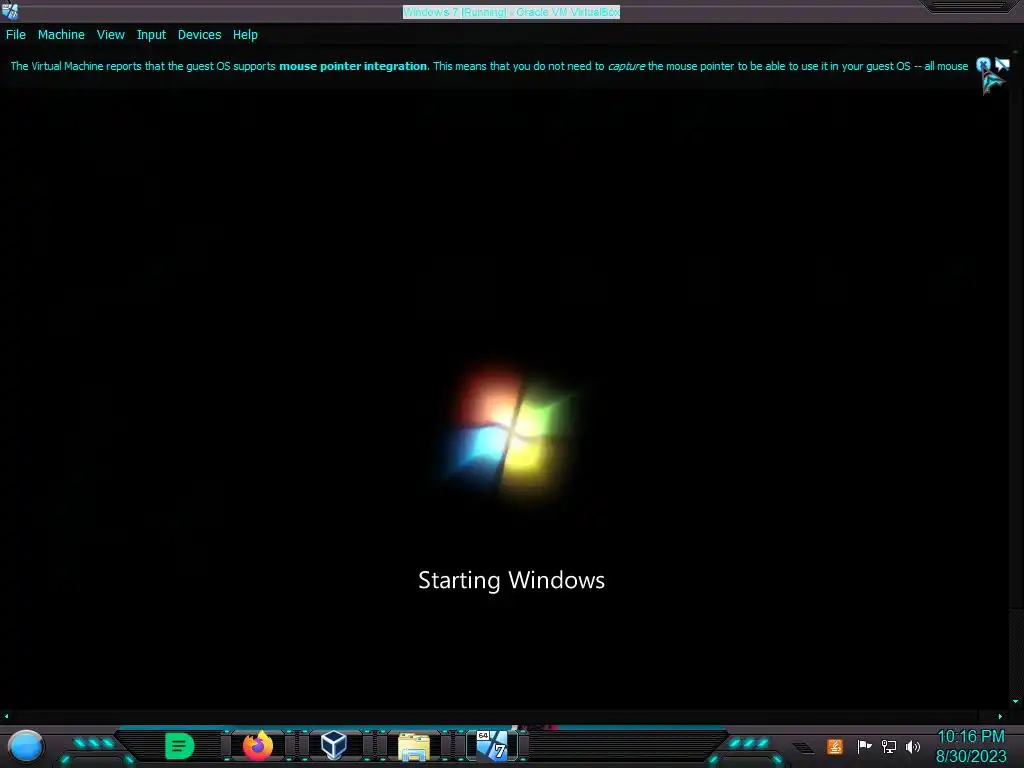Open File Explorer from taskbar
Image resolution: width=1024 pixels, height=768 pixels.
click(413, 746)
